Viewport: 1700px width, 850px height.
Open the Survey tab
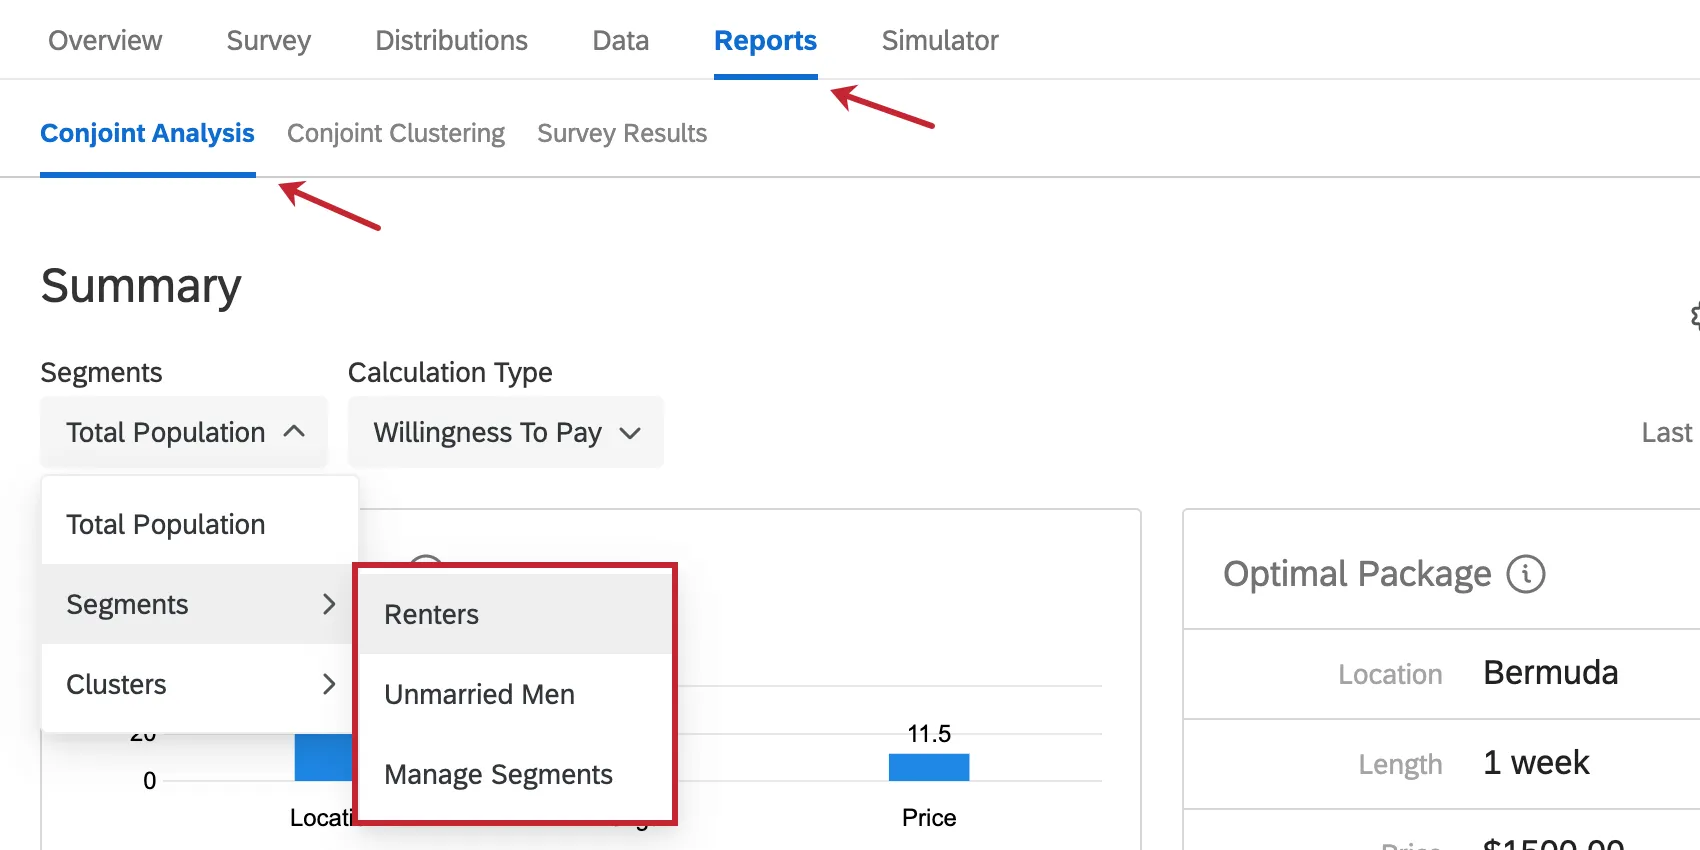coord(268,41)
